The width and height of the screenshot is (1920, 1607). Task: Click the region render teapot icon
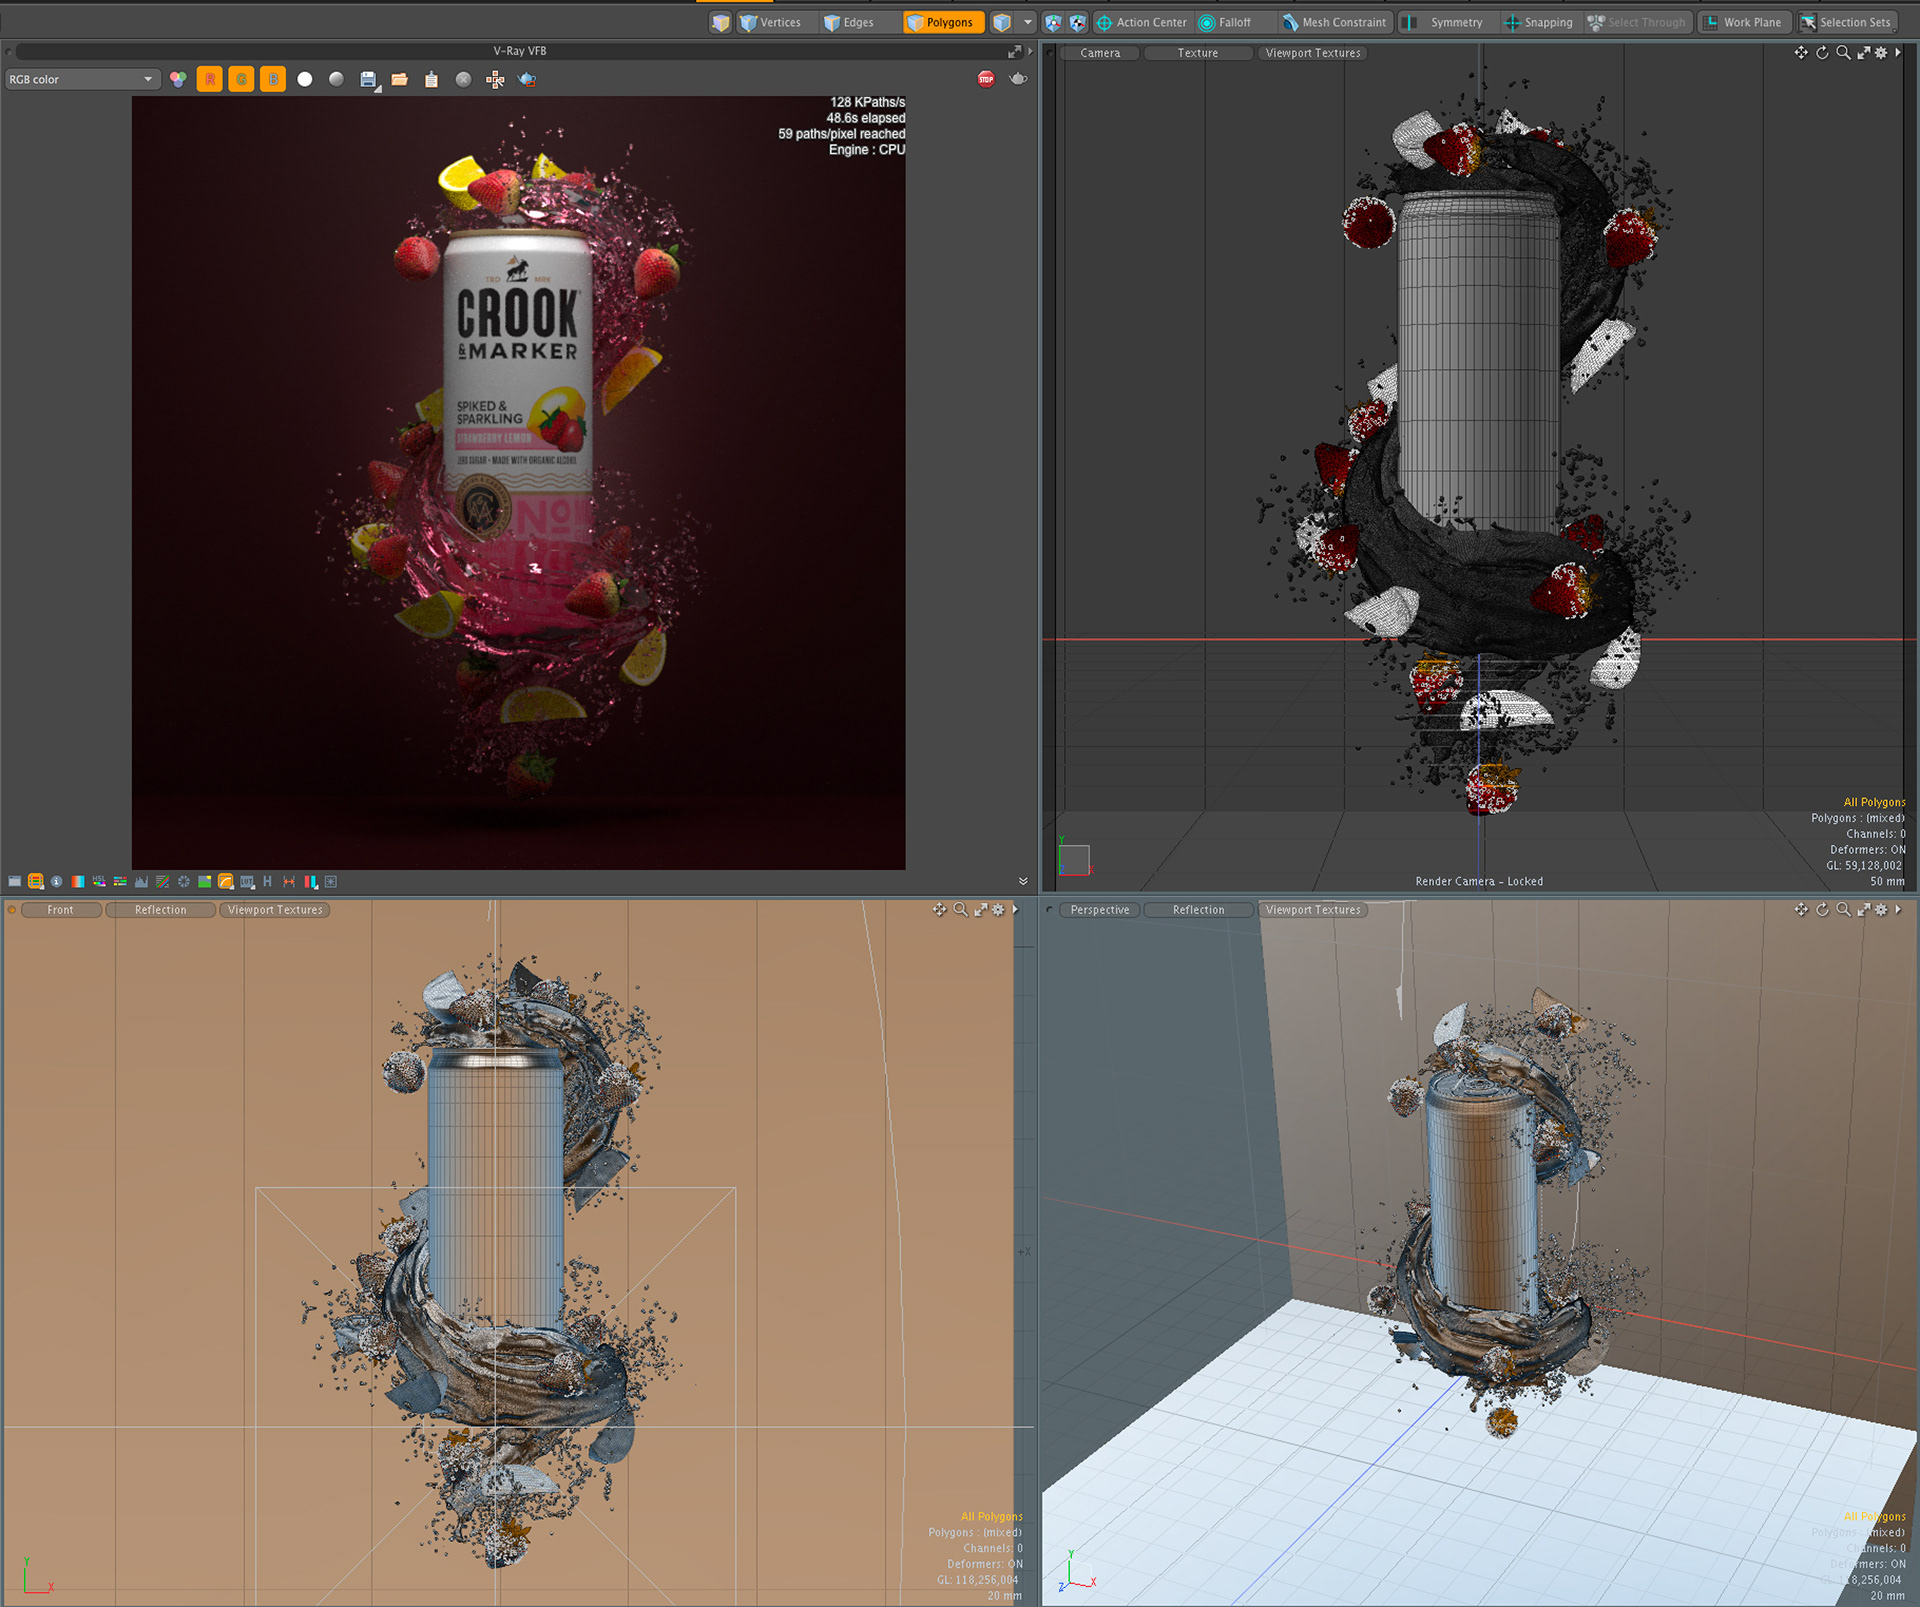527,79
